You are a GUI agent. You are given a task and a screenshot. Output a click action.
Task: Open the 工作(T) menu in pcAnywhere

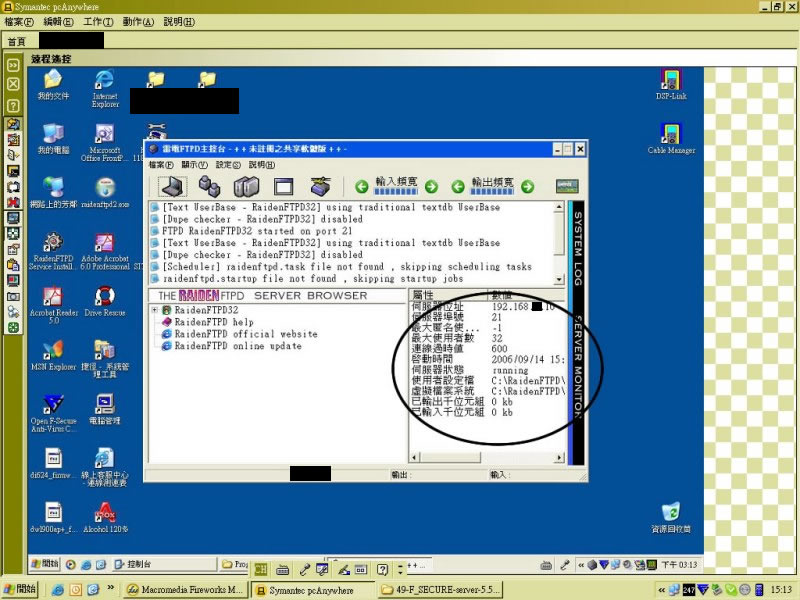[x=98, y=22]
